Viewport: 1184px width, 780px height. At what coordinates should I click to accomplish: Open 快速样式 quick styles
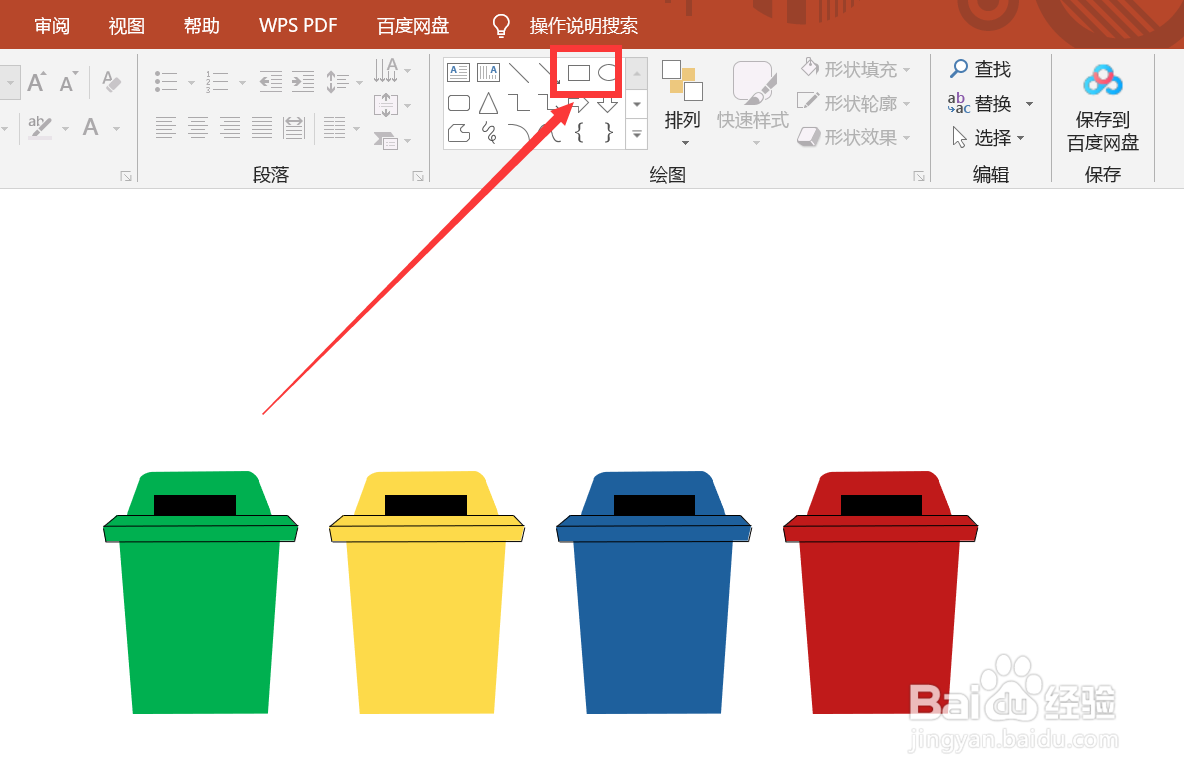753,103
